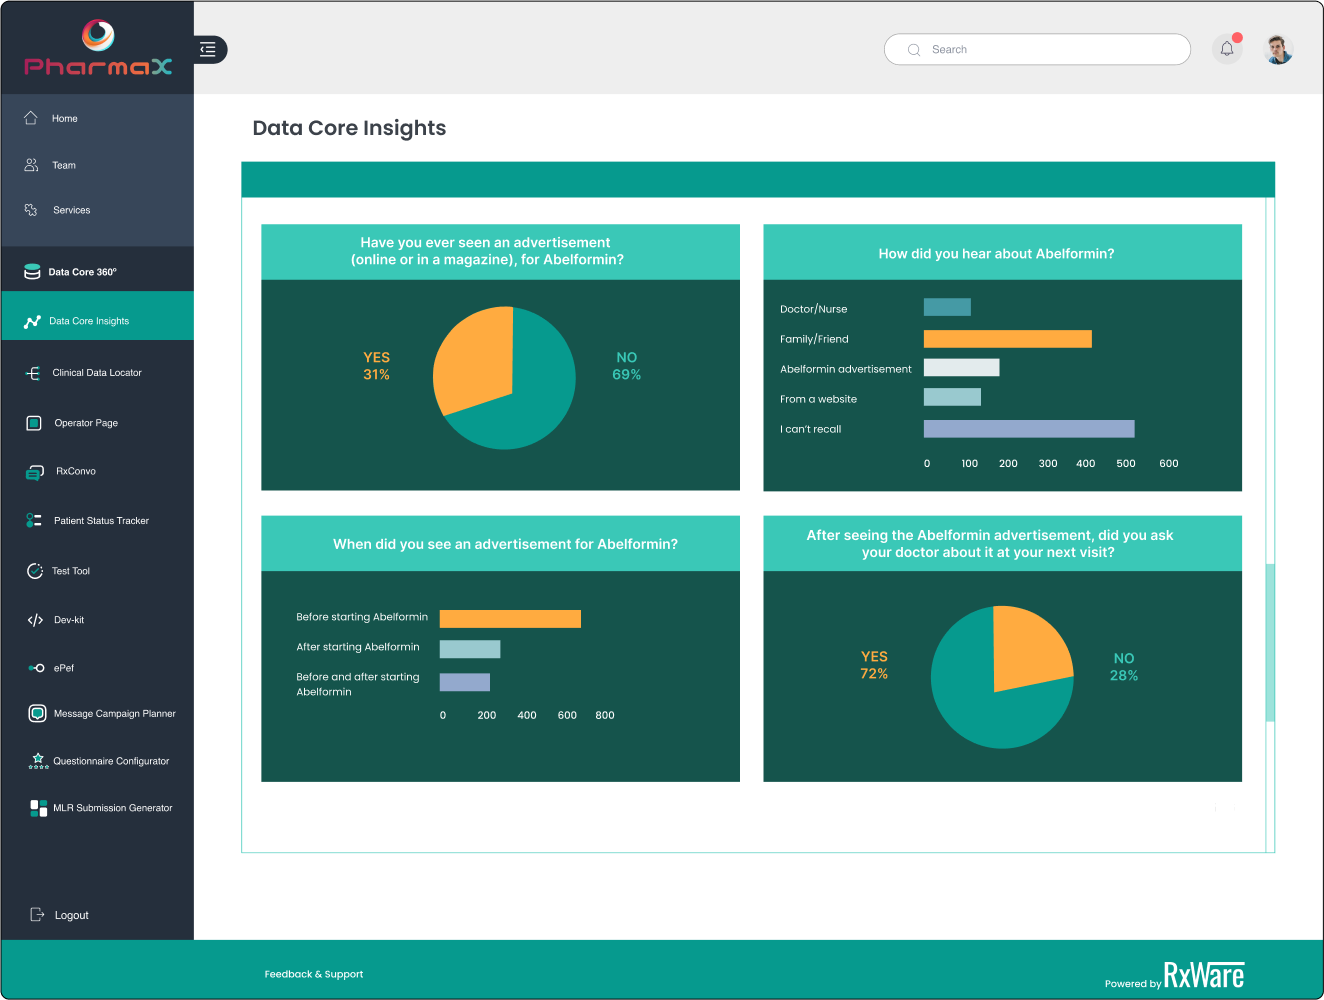
Task: Click the Logout button
Action: [71, 915]
